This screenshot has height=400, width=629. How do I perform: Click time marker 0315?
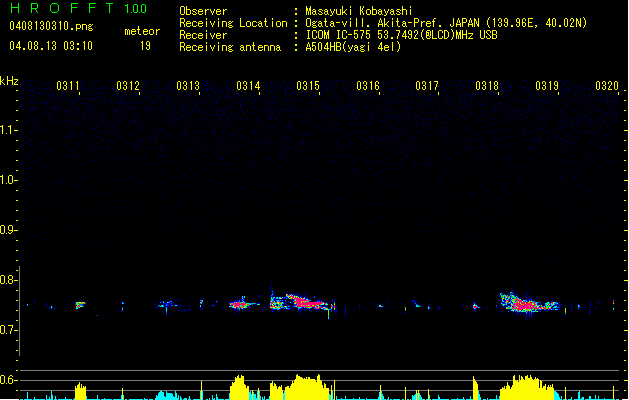(x=308, y=86)
